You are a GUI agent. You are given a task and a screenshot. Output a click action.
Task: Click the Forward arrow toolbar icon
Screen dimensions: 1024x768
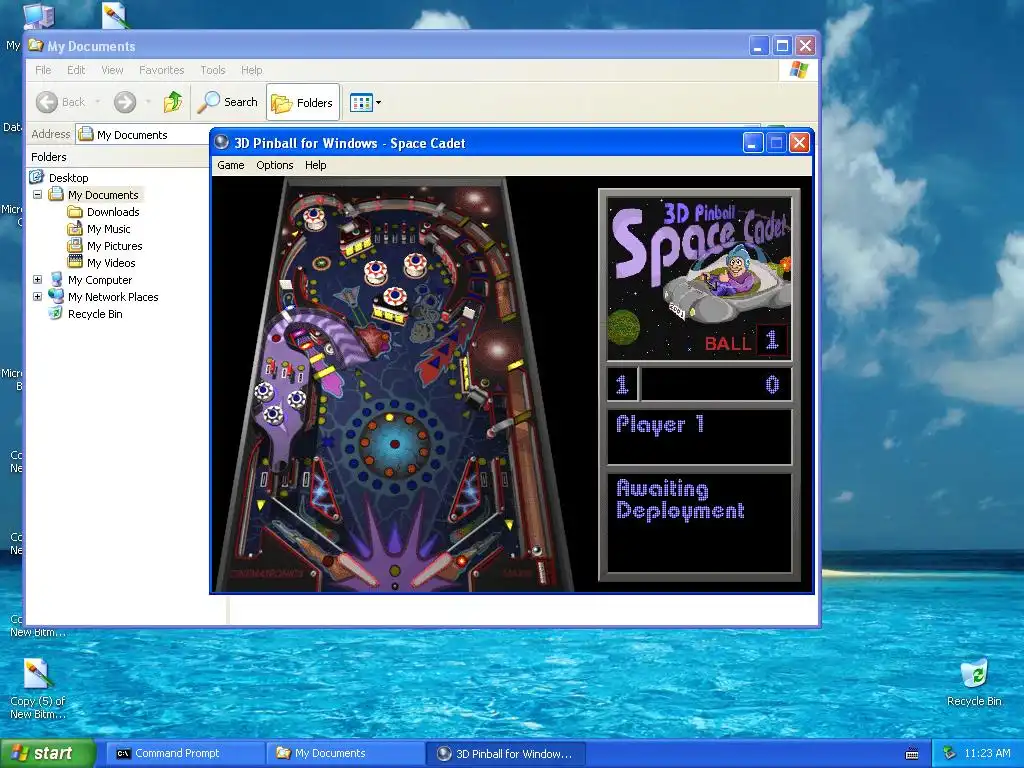[125, 102]
